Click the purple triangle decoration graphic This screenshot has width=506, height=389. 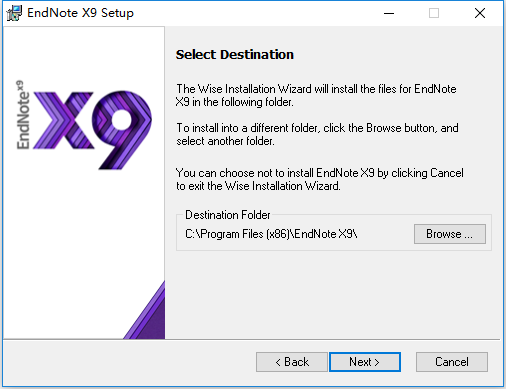[x=144, y=310]
